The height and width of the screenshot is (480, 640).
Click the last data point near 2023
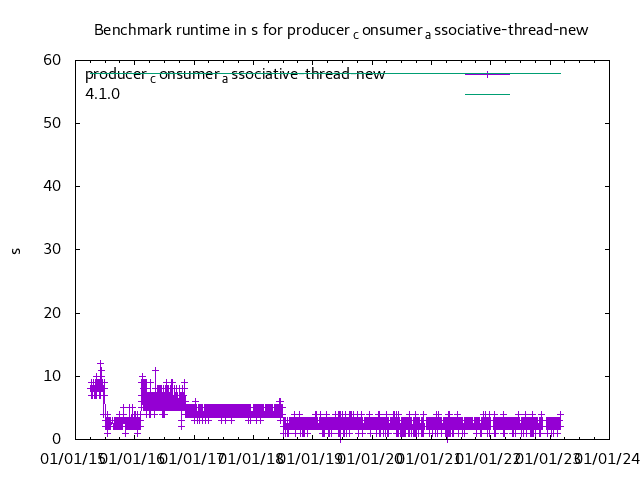[x=560, y=415]
